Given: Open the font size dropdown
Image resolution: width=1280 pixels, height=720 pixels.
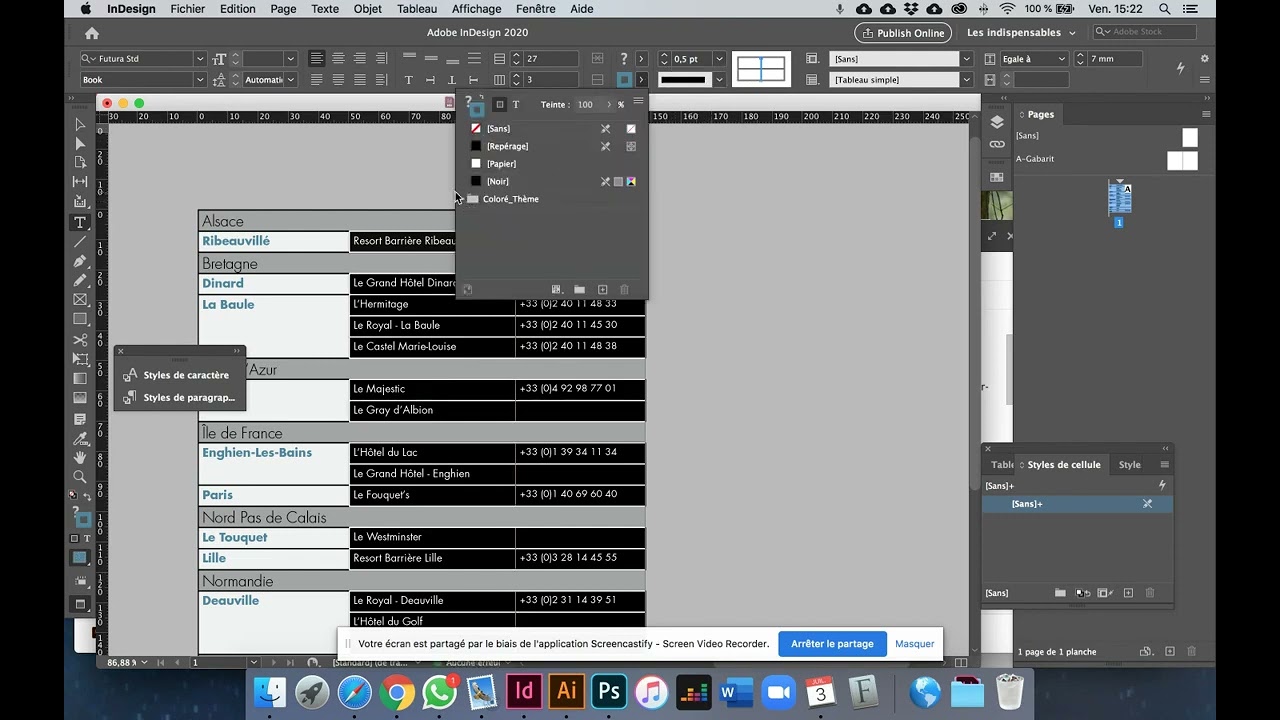Looking at the screenshot, I should tap(290, 59).
